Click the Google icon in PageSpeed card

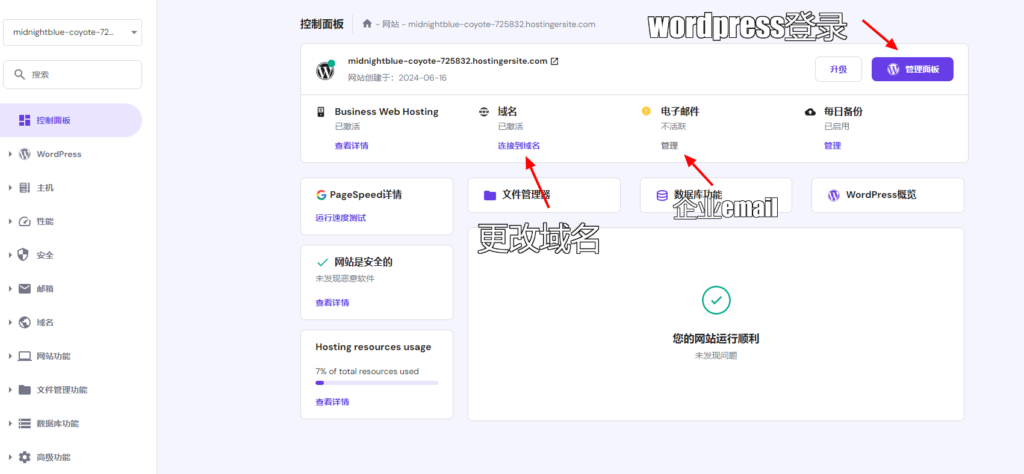322,195
